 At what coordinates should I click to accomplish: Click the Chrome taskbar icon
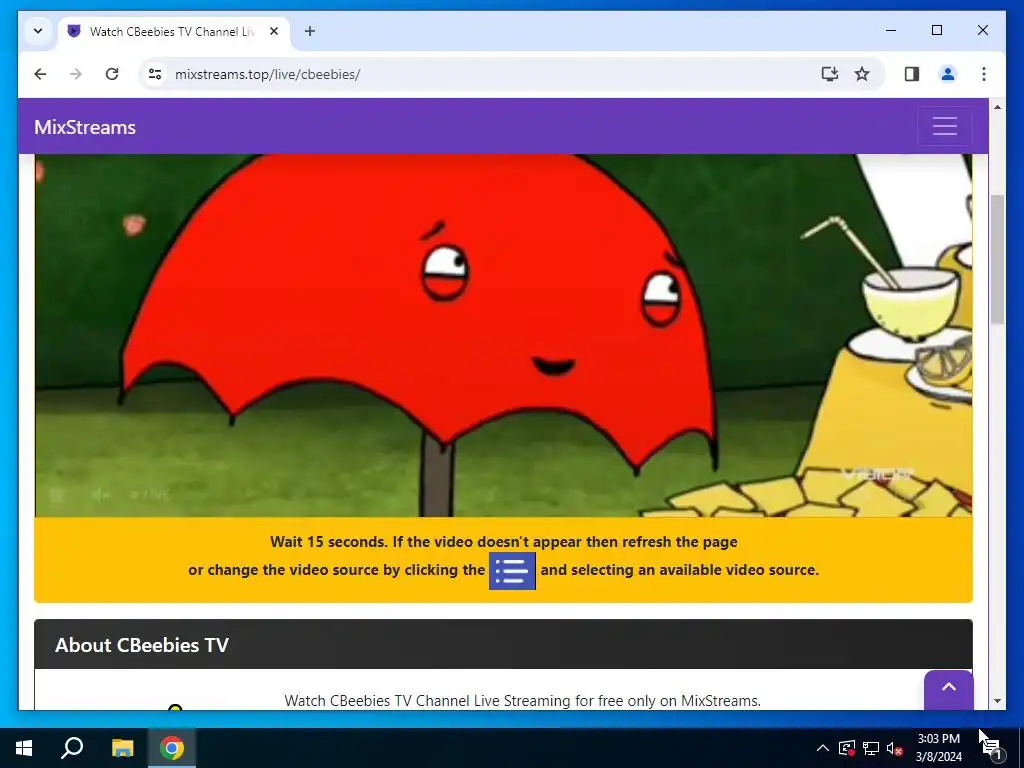172,748
